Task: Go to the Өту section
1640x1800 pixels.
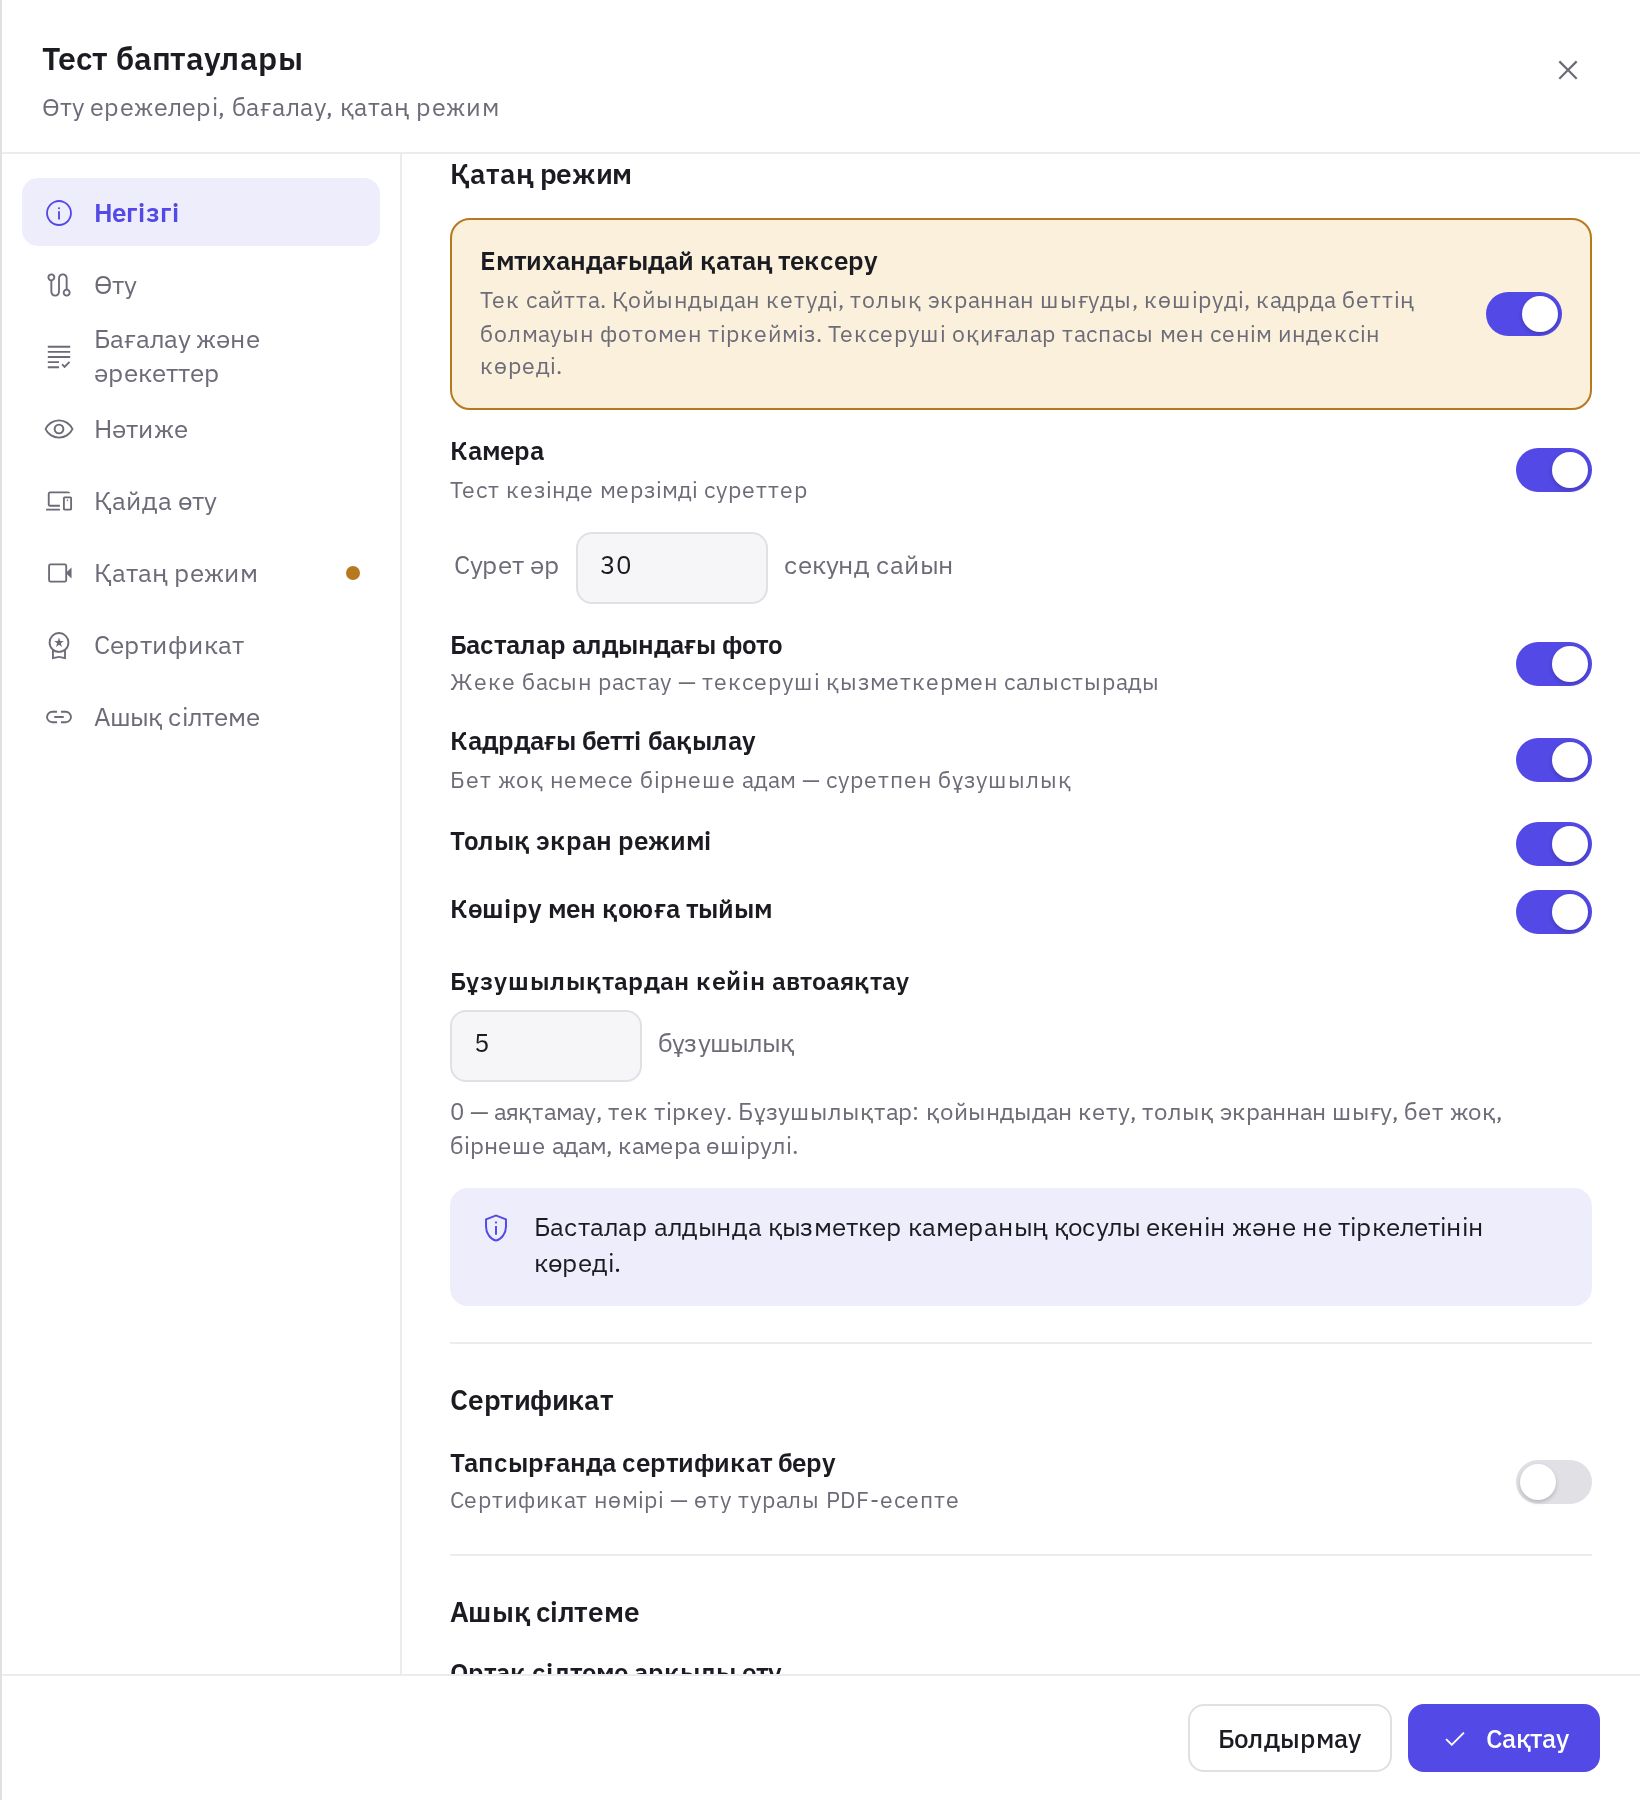Action: (x=201, y=285)
